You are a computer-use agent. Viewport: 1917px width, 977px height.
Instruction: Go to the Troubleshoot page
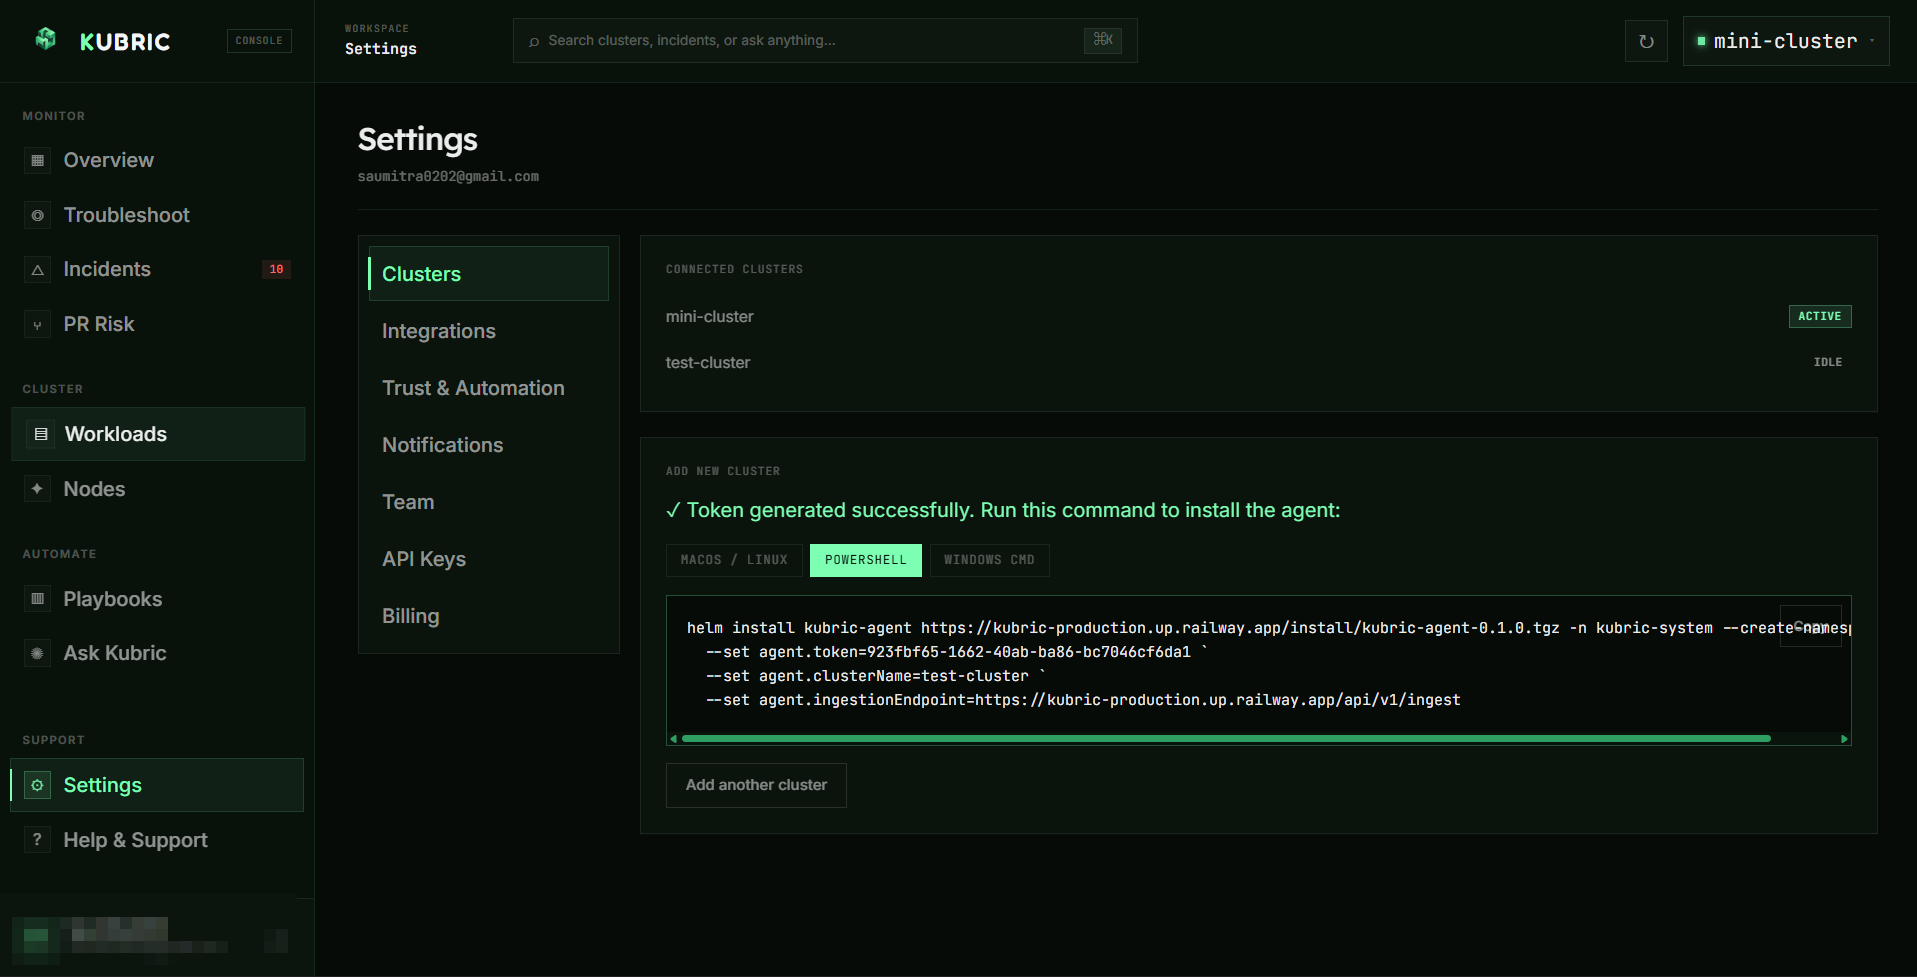[x=158, y=215]
